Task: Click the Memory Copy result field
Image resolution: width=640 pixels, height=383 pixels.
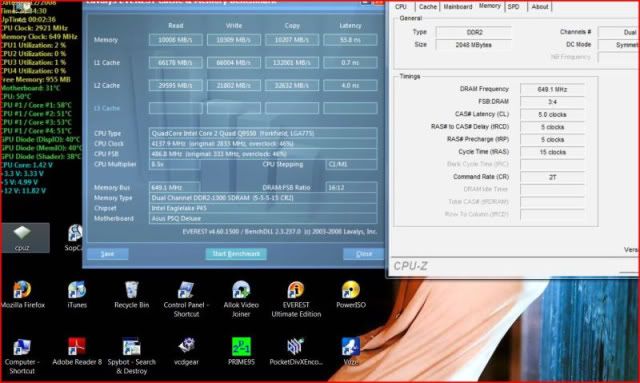Action: coord(292,40)
